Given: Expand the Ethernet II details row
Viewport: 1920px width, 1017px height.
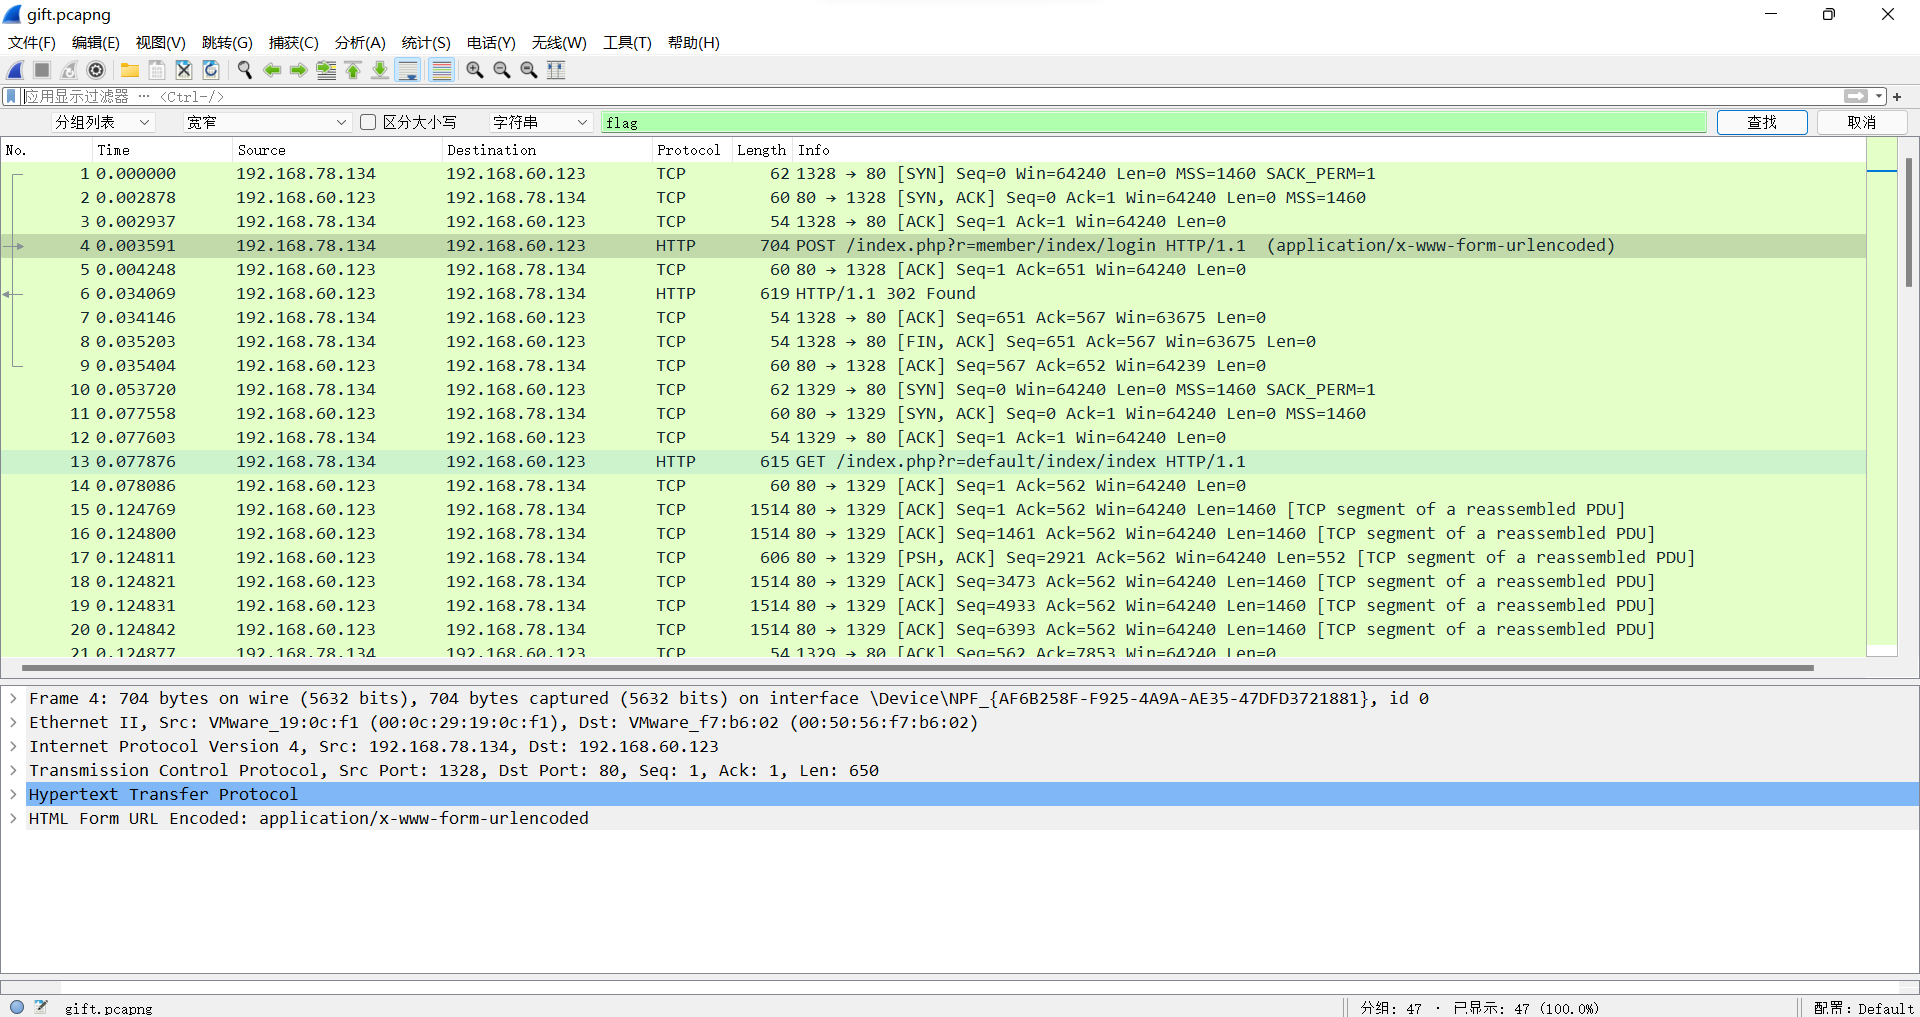Looking at the screenshot, I should tap(13, 723).
